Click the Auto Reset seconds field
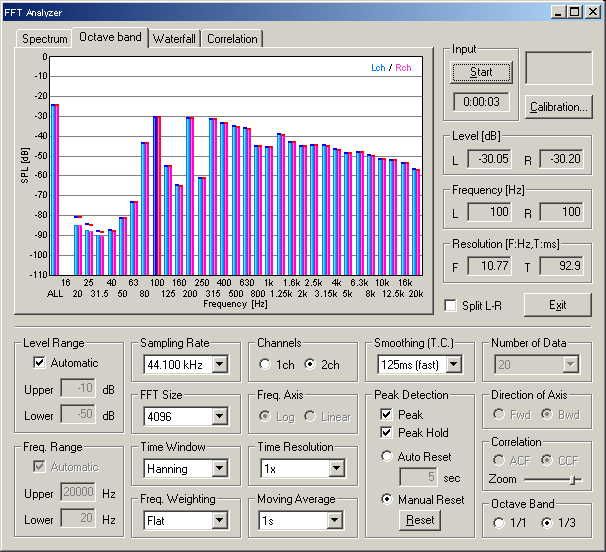This screenshot has height=552, width=606. coord(419,477)
